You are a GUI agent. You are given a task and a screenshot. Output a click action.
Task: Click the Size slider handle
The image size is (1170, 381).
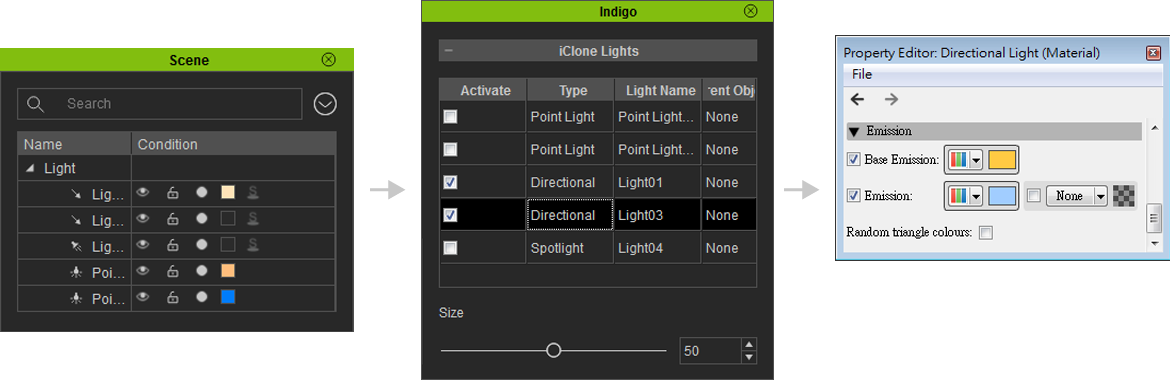(x=553, y=350)
